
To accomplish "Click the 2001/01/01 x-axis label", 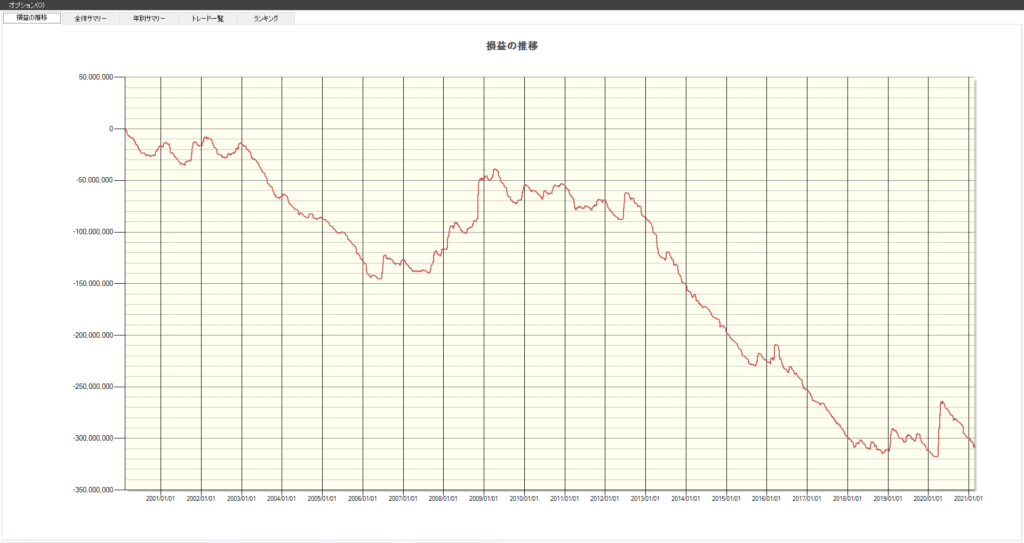I will 161,499.
